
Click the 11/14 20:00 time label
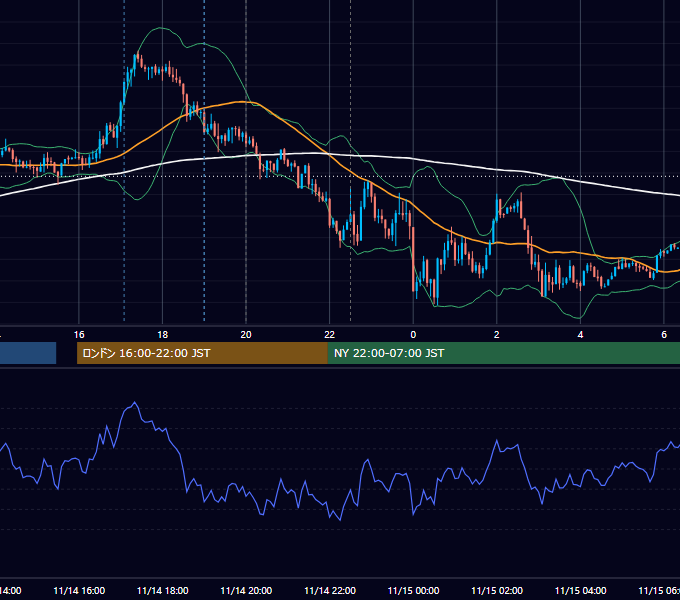(x=246, y=591)
